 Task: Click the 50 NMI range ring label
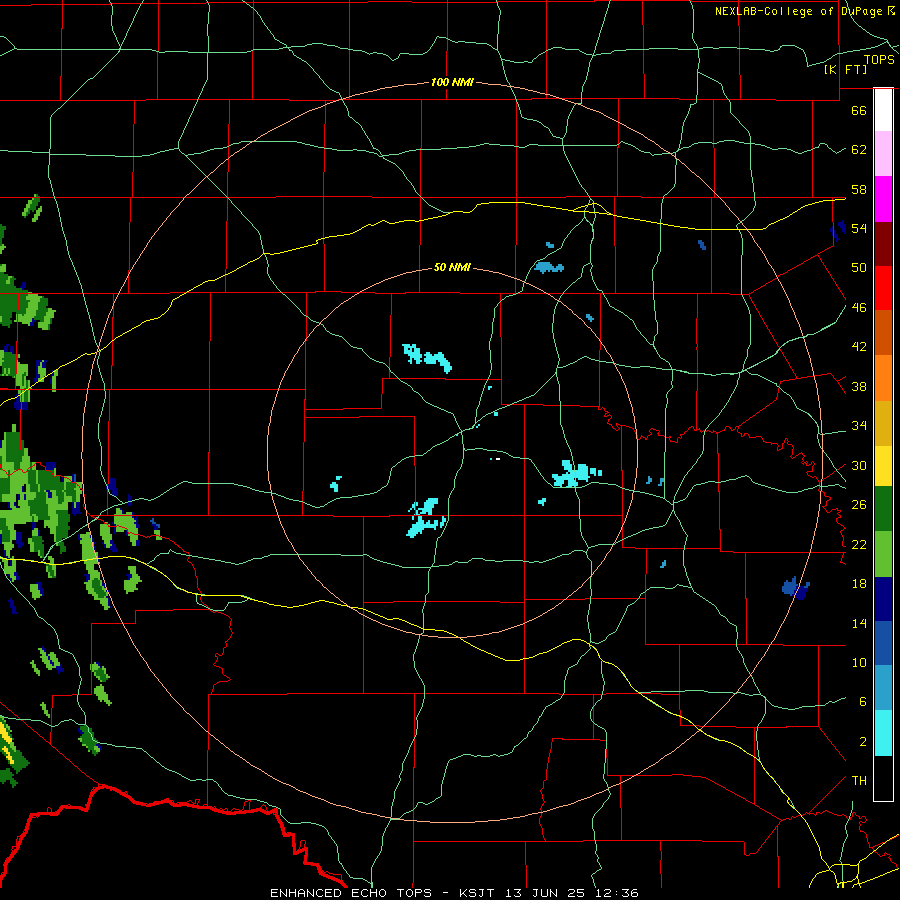coord(452,267)
